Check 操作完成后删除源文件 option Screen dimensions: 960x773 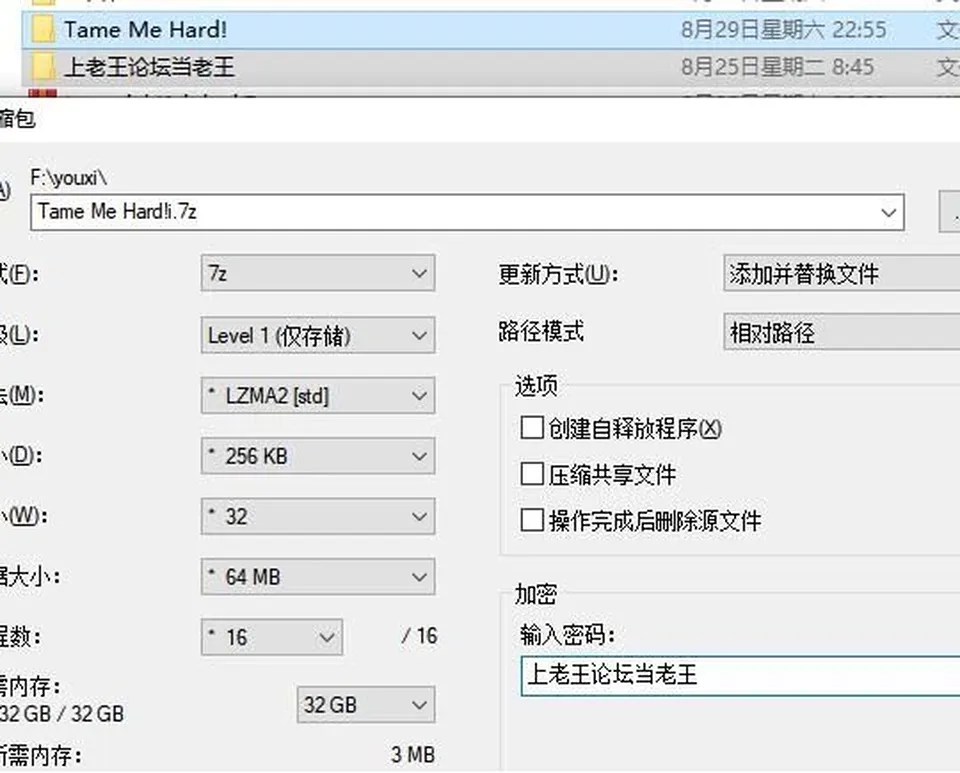tap(531, 521)
